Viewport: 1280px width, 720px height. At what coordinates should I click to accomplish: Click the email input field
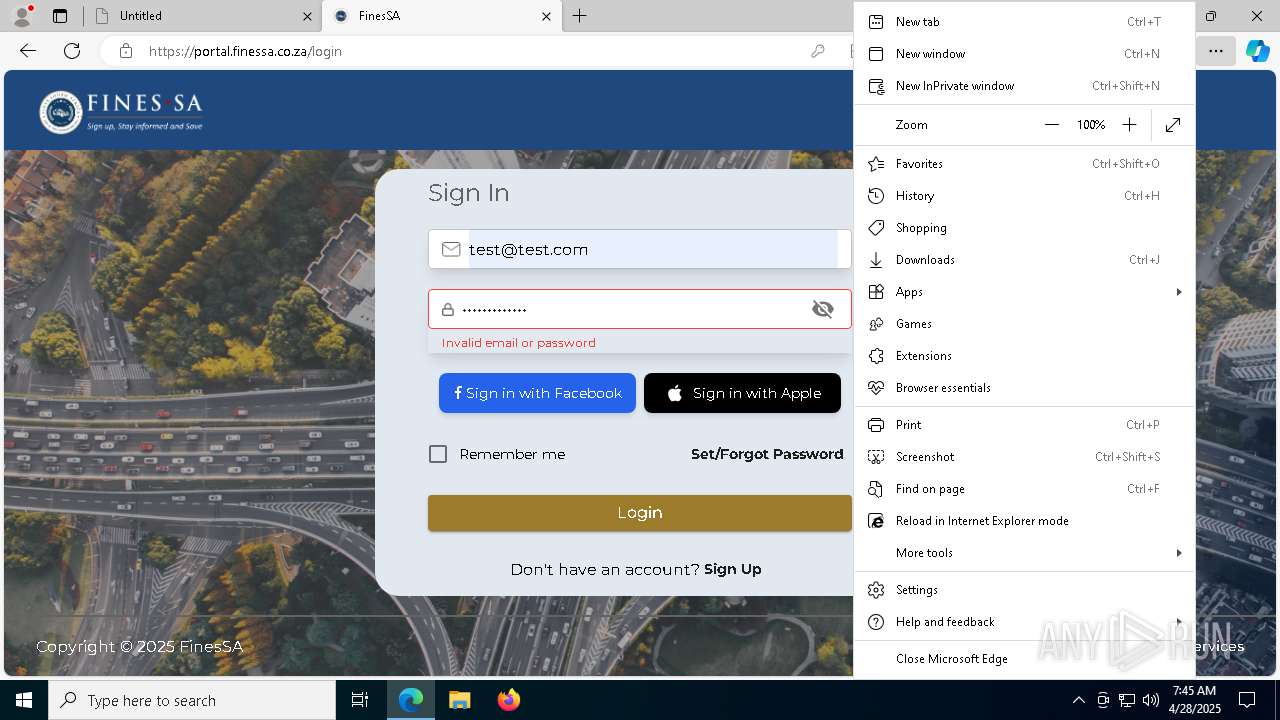[640, 249]
